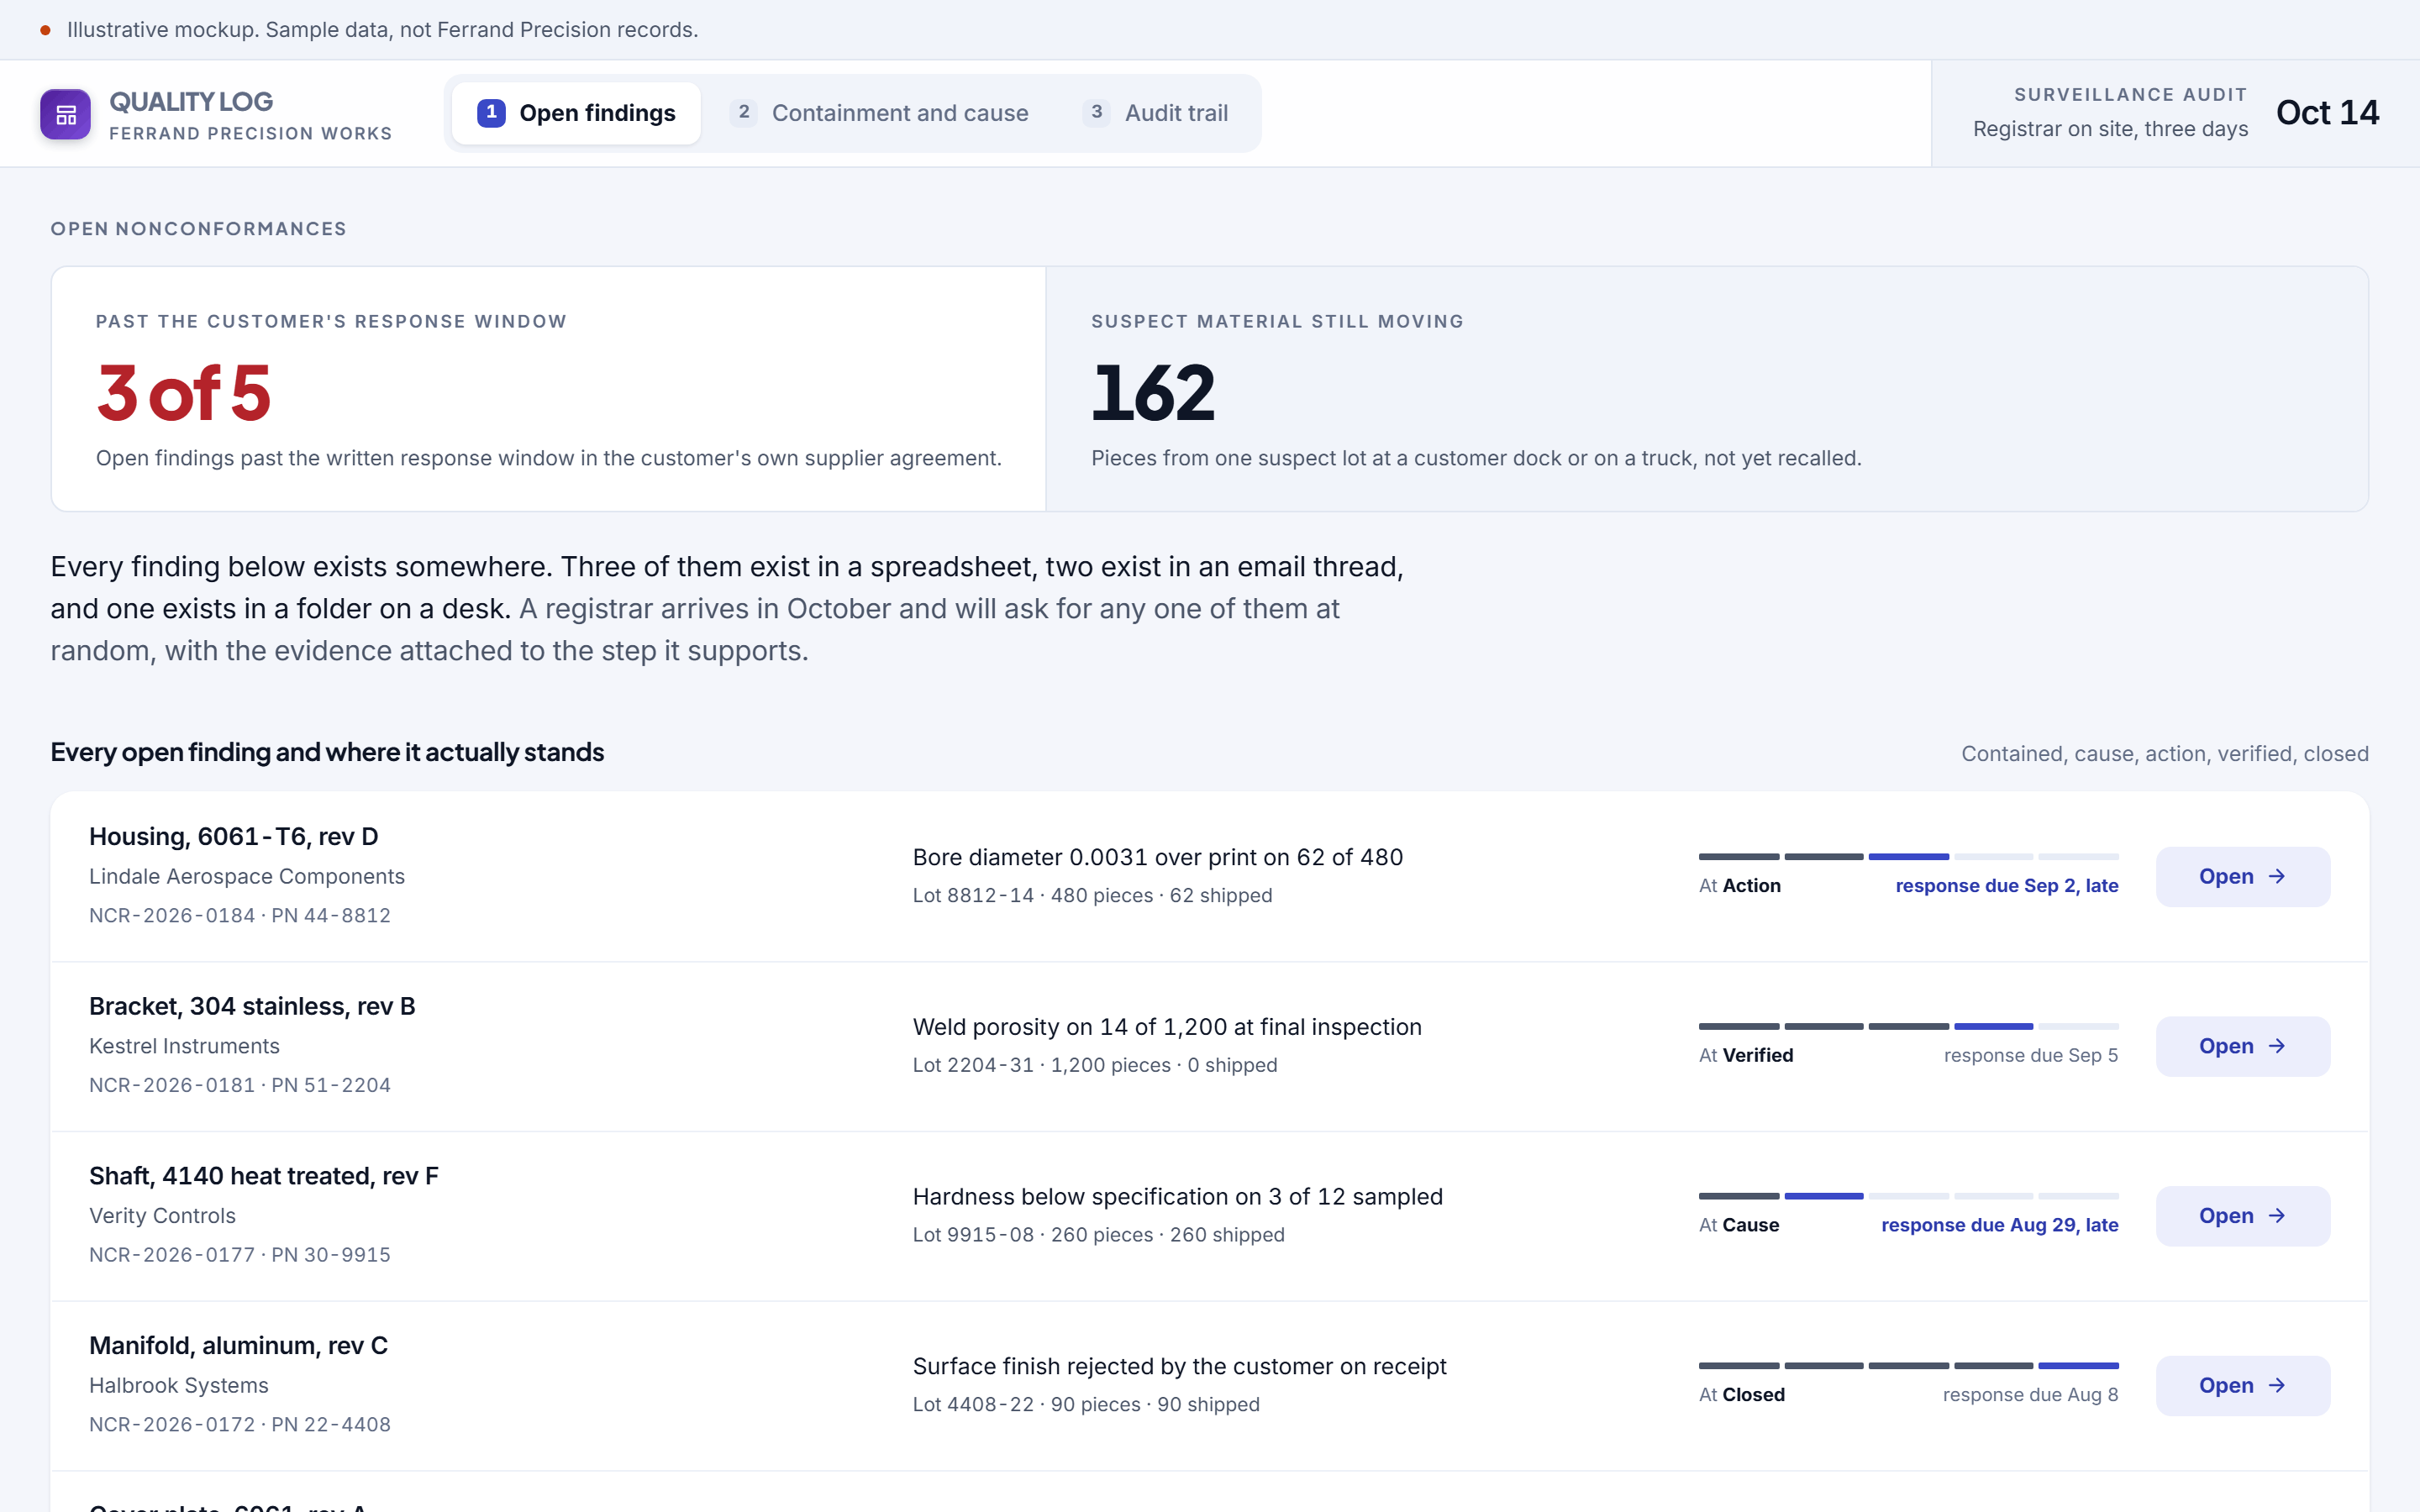The image size is (2420, 1512).
Task: Click 'Weld porosity on 14 of 1,200' description
Action: point(1167,1027)
